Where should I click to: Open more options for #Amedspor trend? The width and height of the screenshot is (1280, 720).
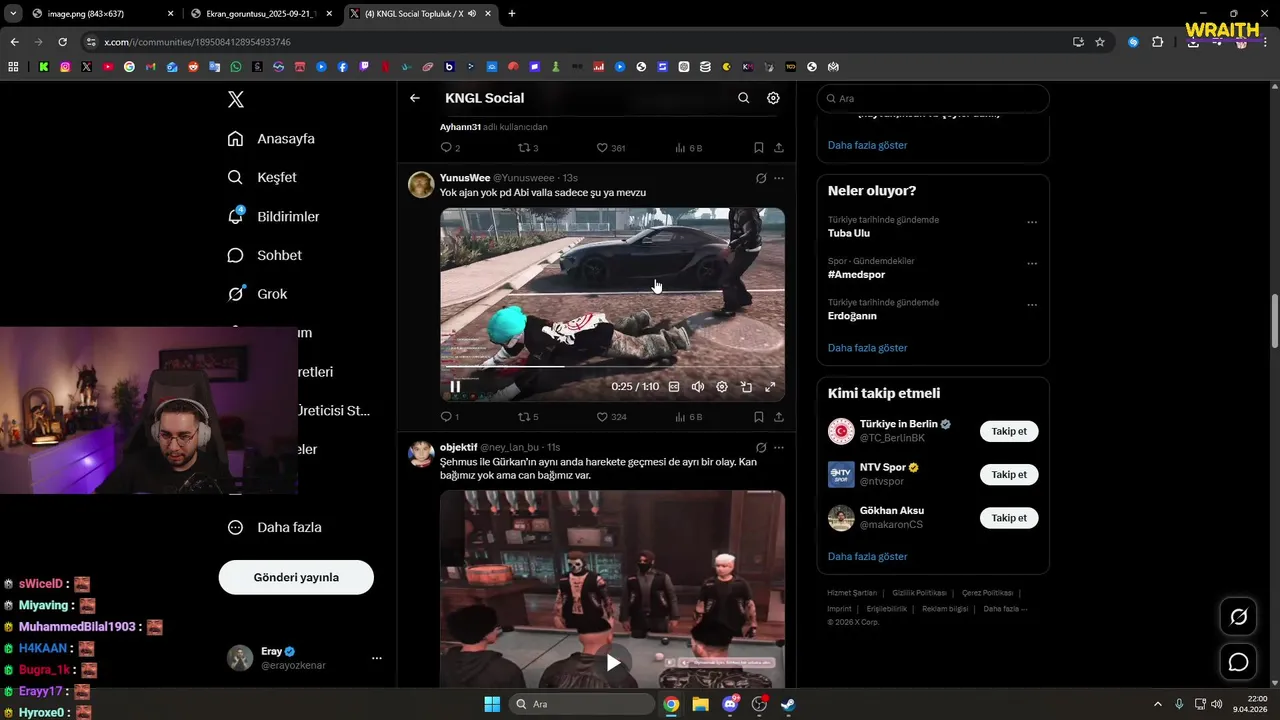pyautogui.click(x=1032, y=263)
